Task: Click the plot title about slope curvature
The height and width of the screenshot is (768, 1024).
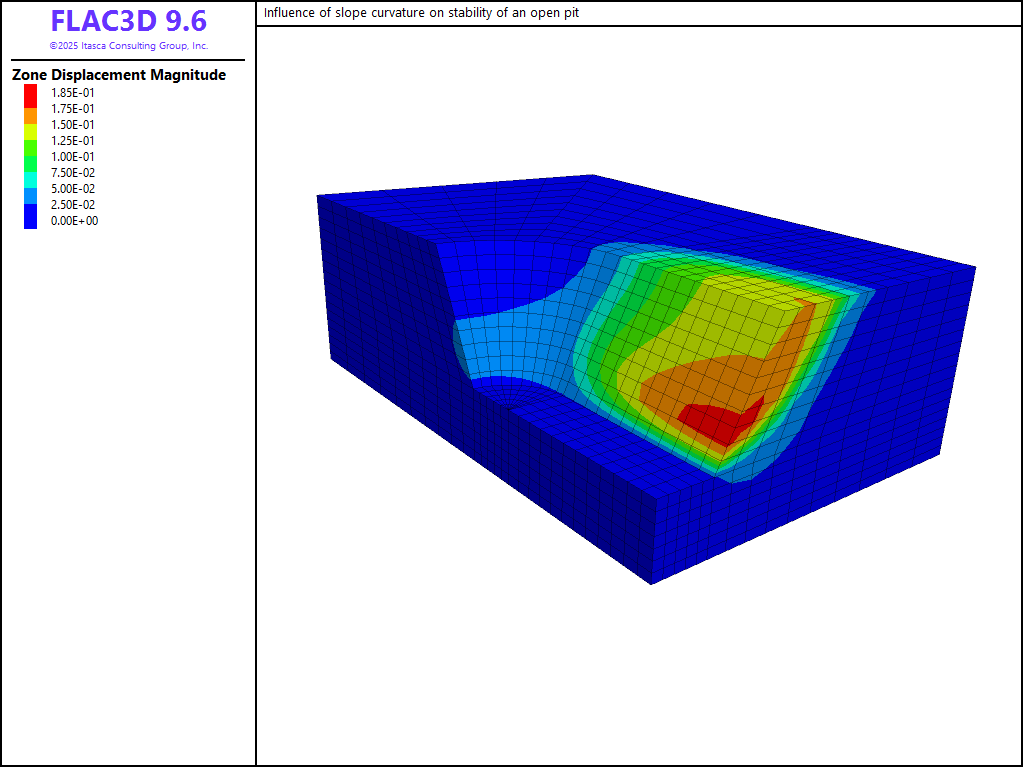Action: (421, 13)
